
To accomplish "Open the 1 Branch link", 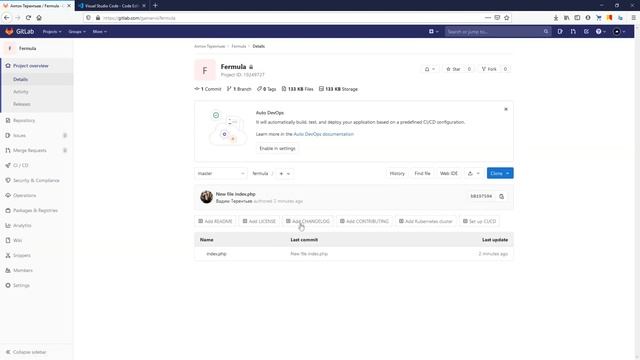I will coord(239,89).
